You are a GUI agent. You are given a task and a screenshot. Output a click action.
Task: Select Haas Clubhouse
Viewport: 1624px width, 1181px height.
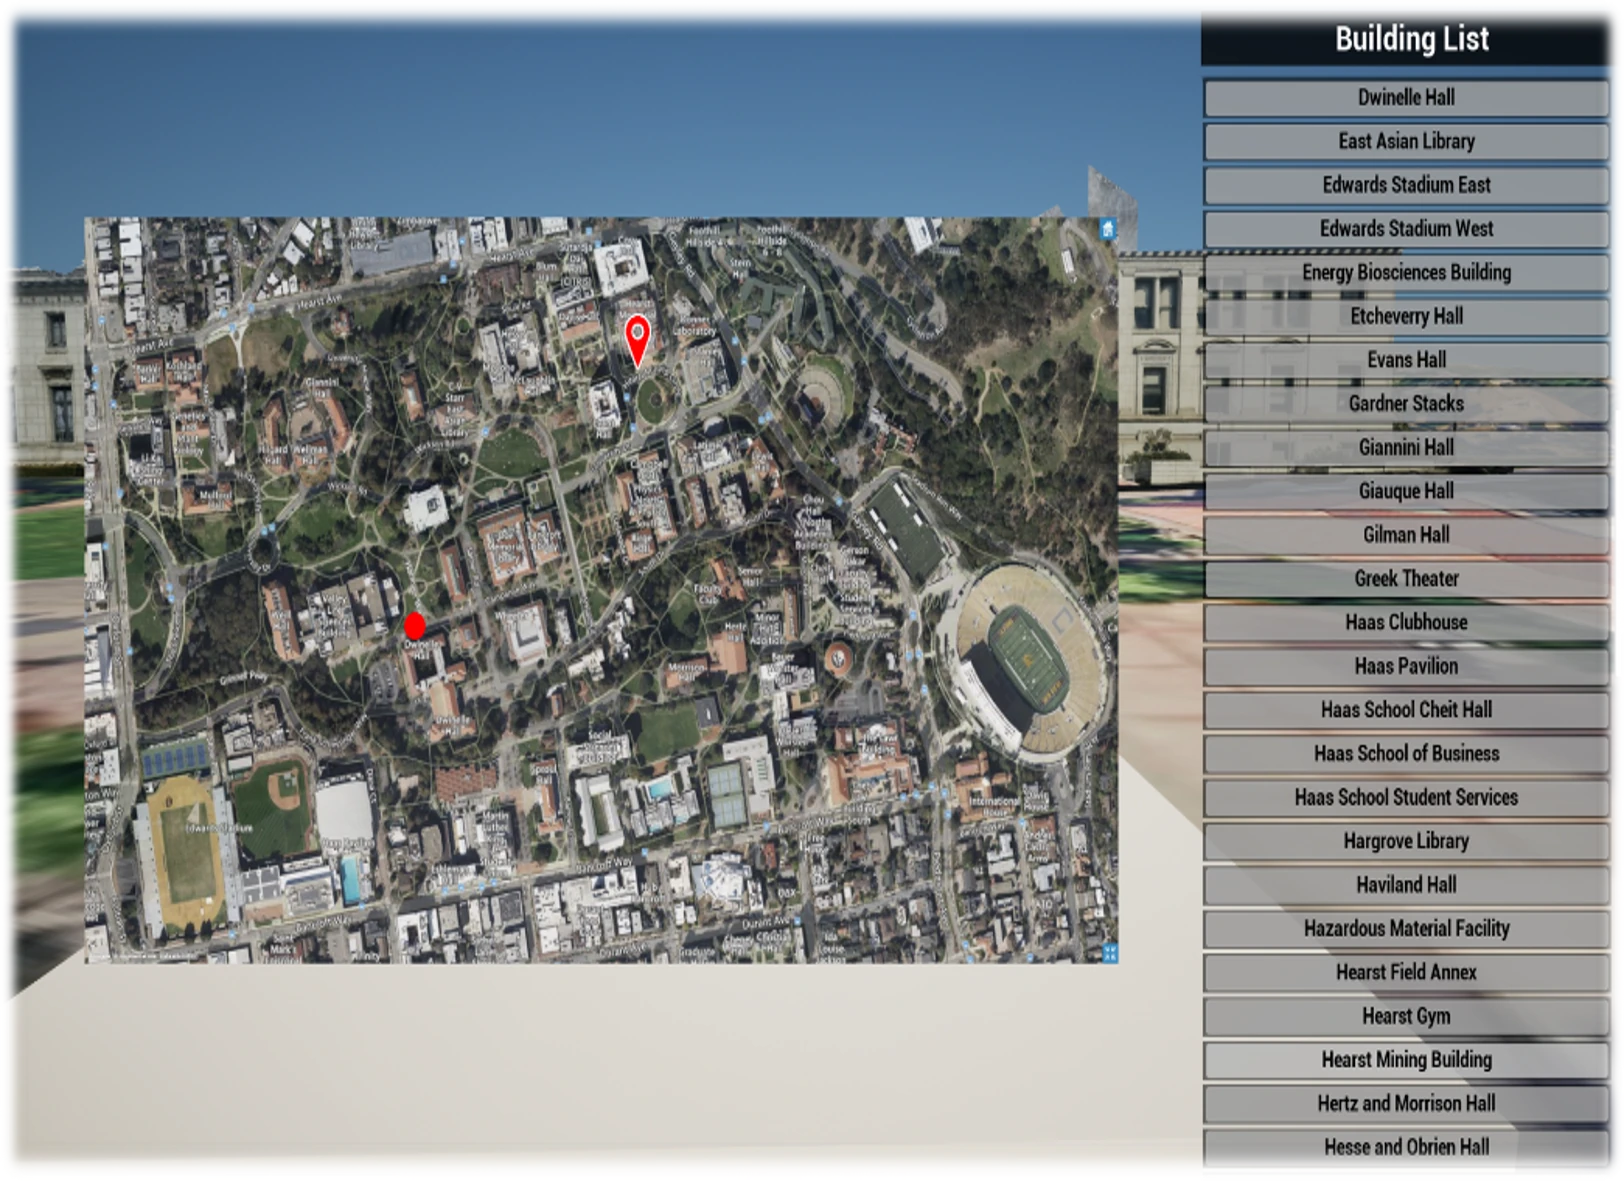click(x=1405, y=622)
